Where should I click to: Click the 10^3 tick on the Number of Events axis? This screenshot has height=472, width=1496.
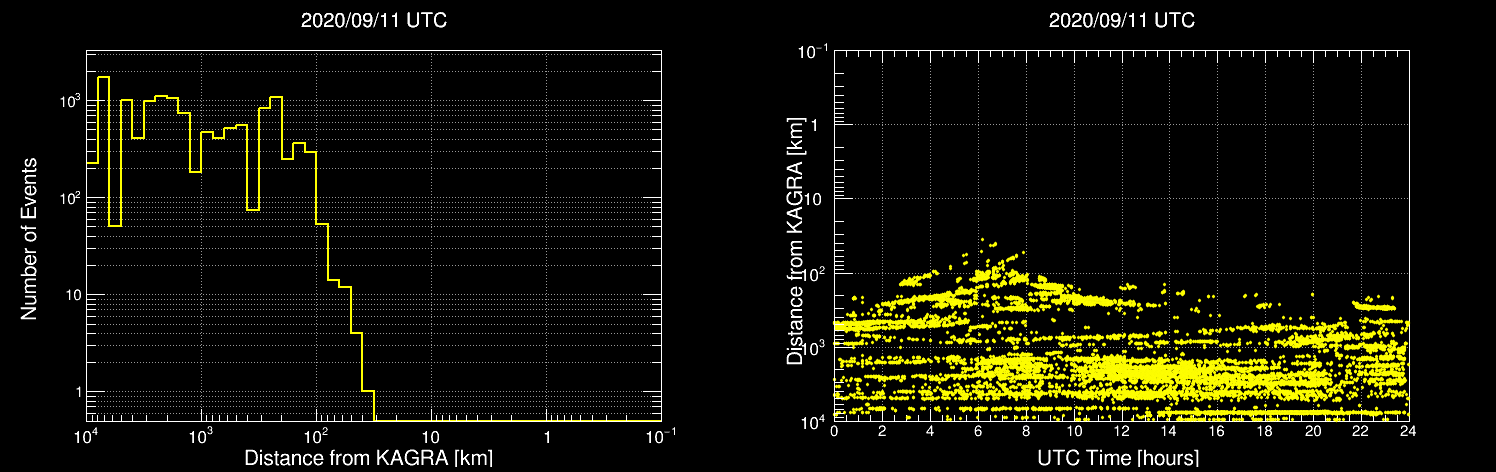tap(68, 102)
